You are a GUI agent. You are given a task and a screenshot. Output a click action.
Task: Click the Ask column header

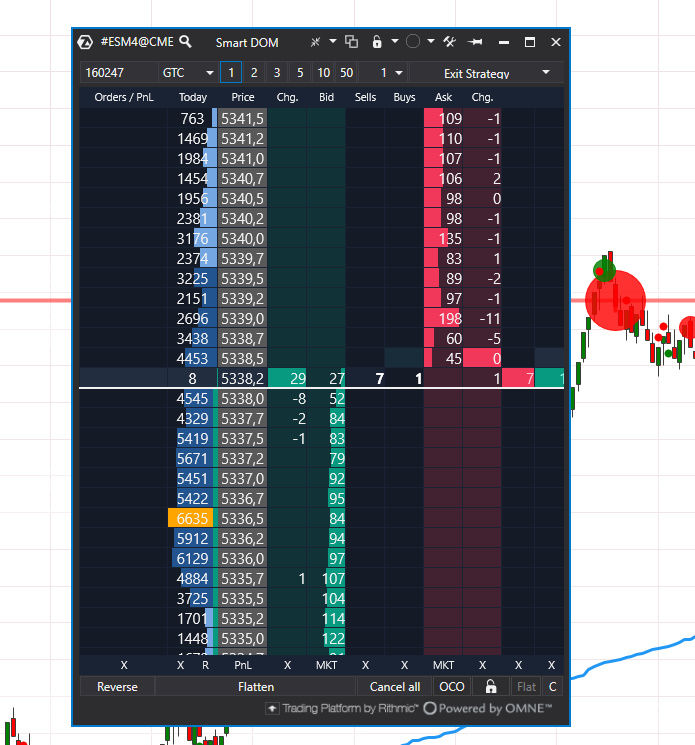tap(443, 97)
